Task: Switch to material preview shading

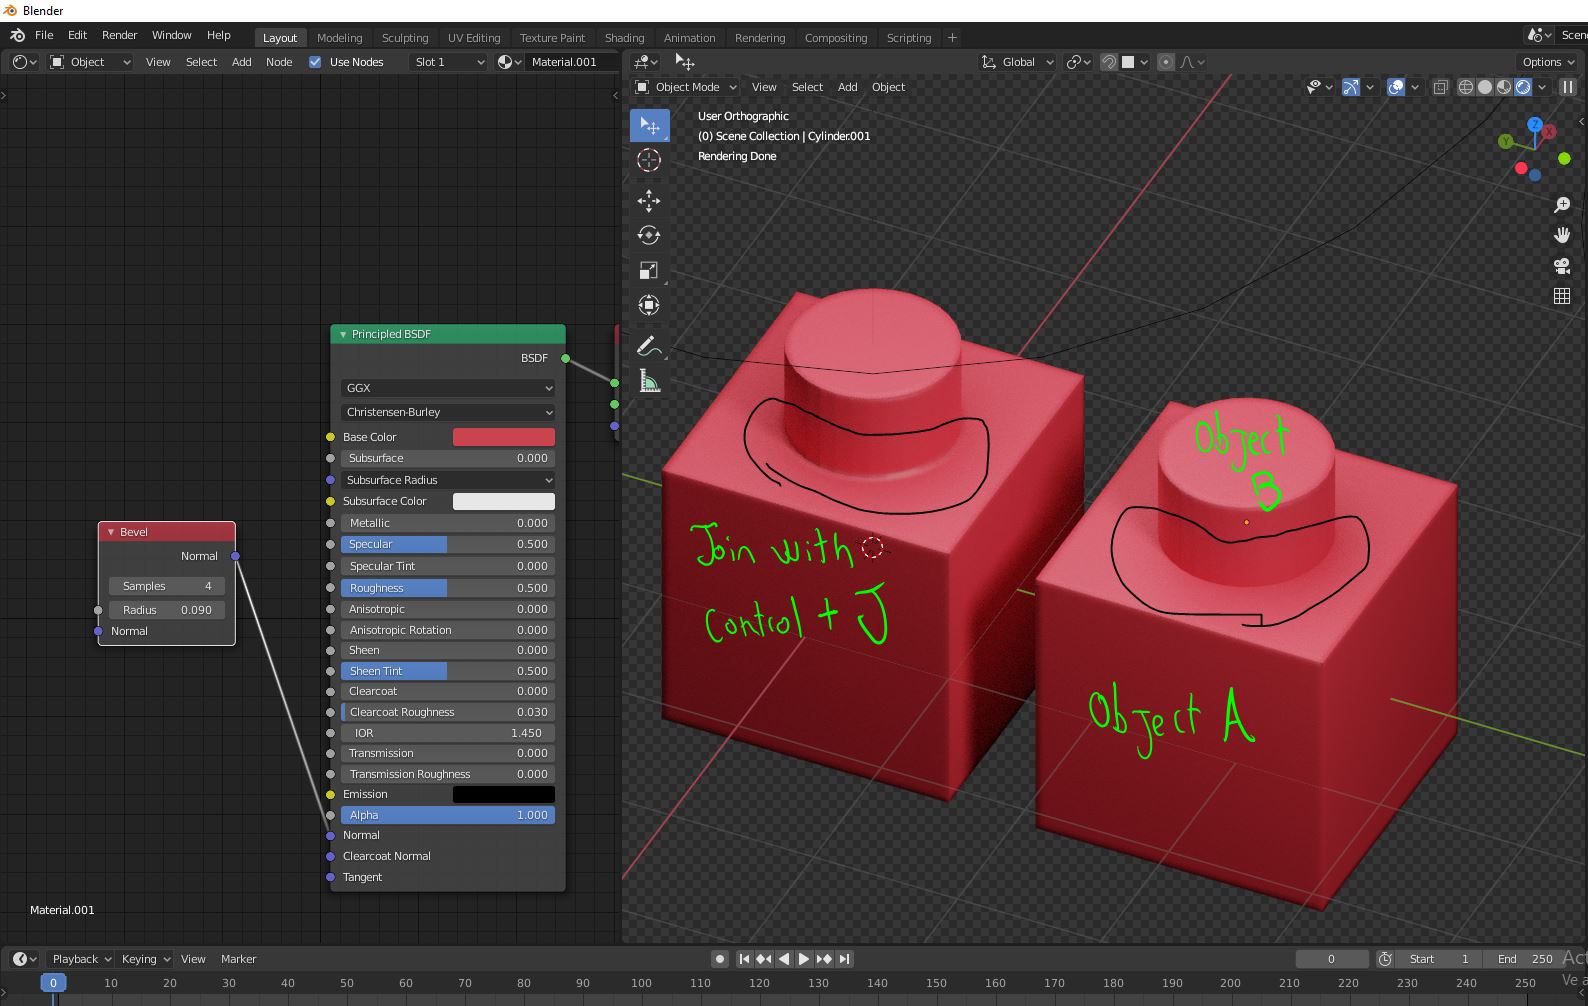Action: (x=1504, y=87)
